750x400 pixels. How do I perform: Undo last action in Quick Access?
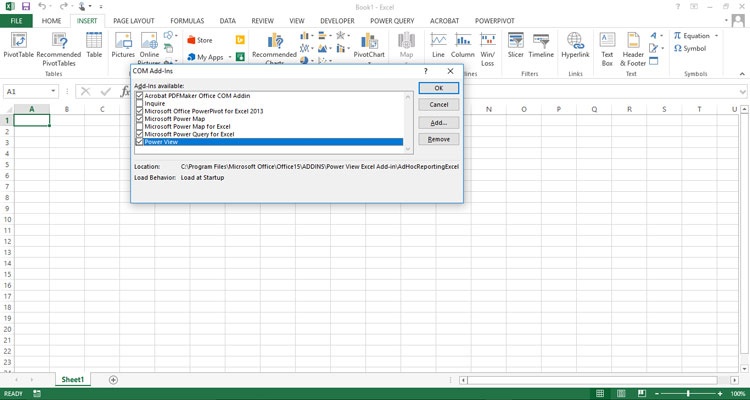tap(42, 7)
